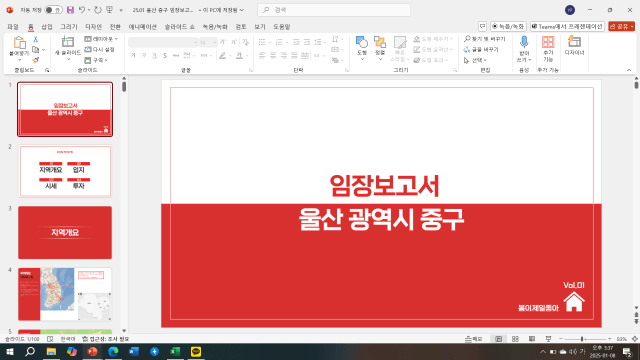Image resolution: width=640 pixels, height=360 pixels.
Task: Open the font name combo box
Action: 163,42
